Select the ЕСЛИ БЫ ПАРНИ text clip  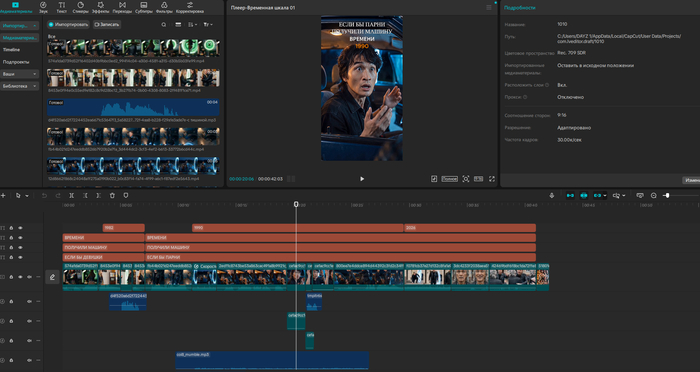[340, 257]
